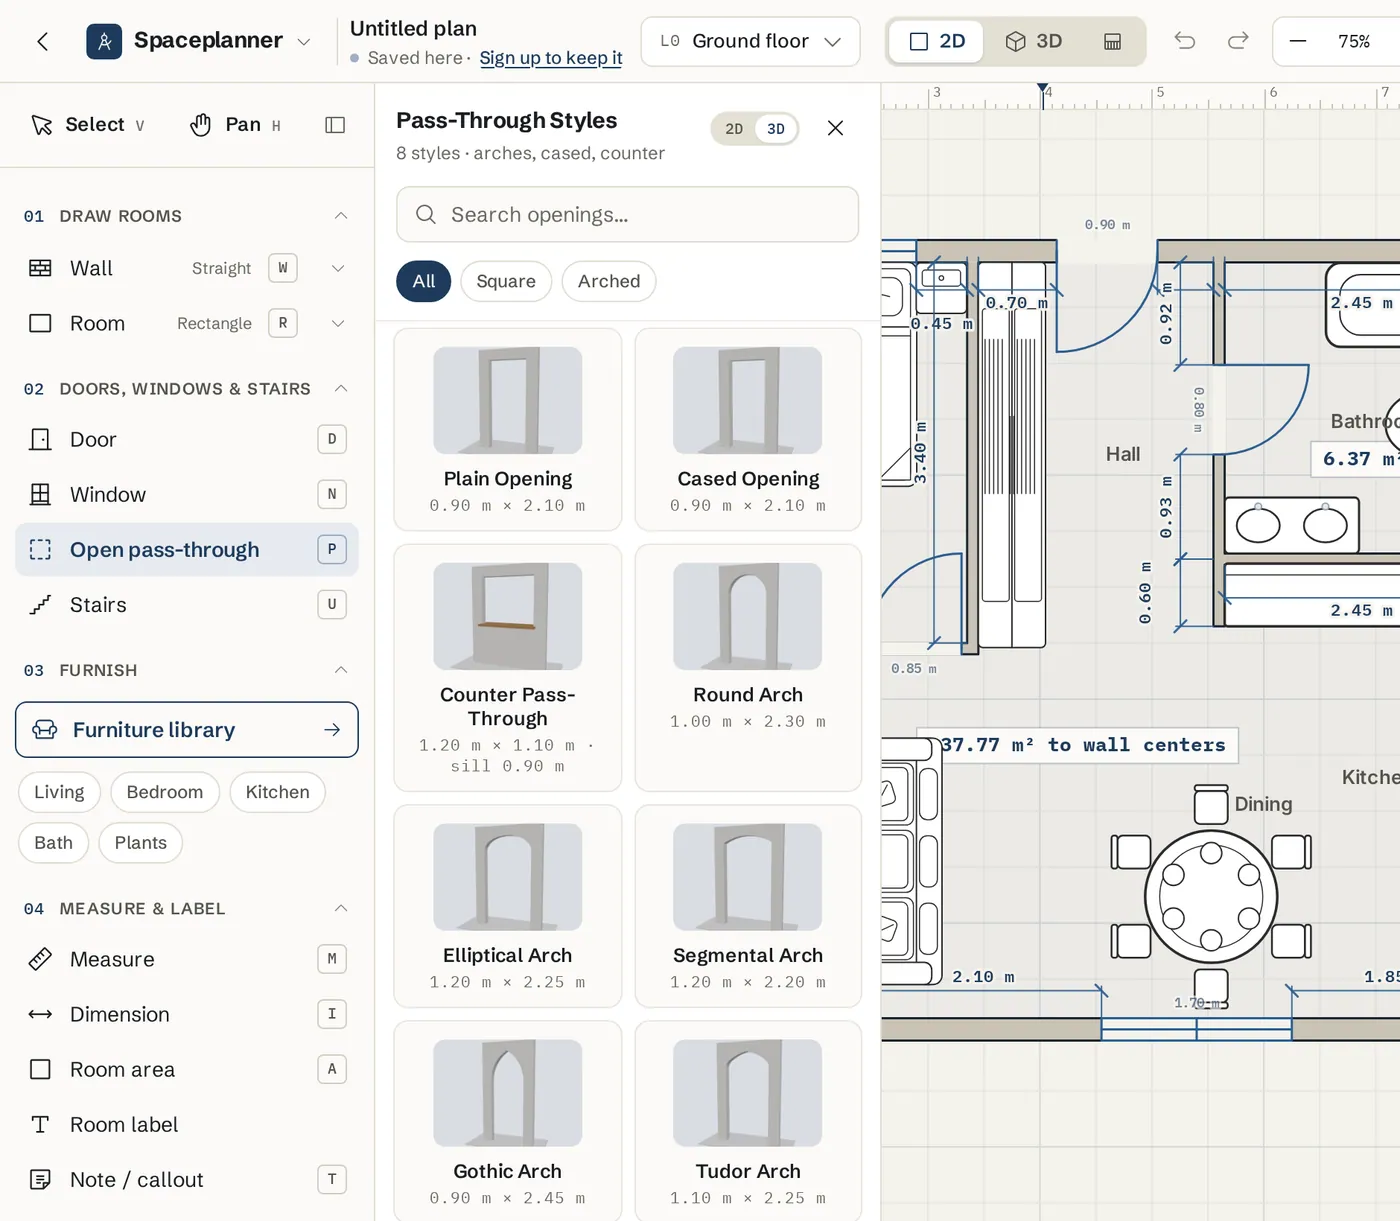Click the back arrow icon
Screen dimensions: 1400x1221
click(x=43, y=41)
